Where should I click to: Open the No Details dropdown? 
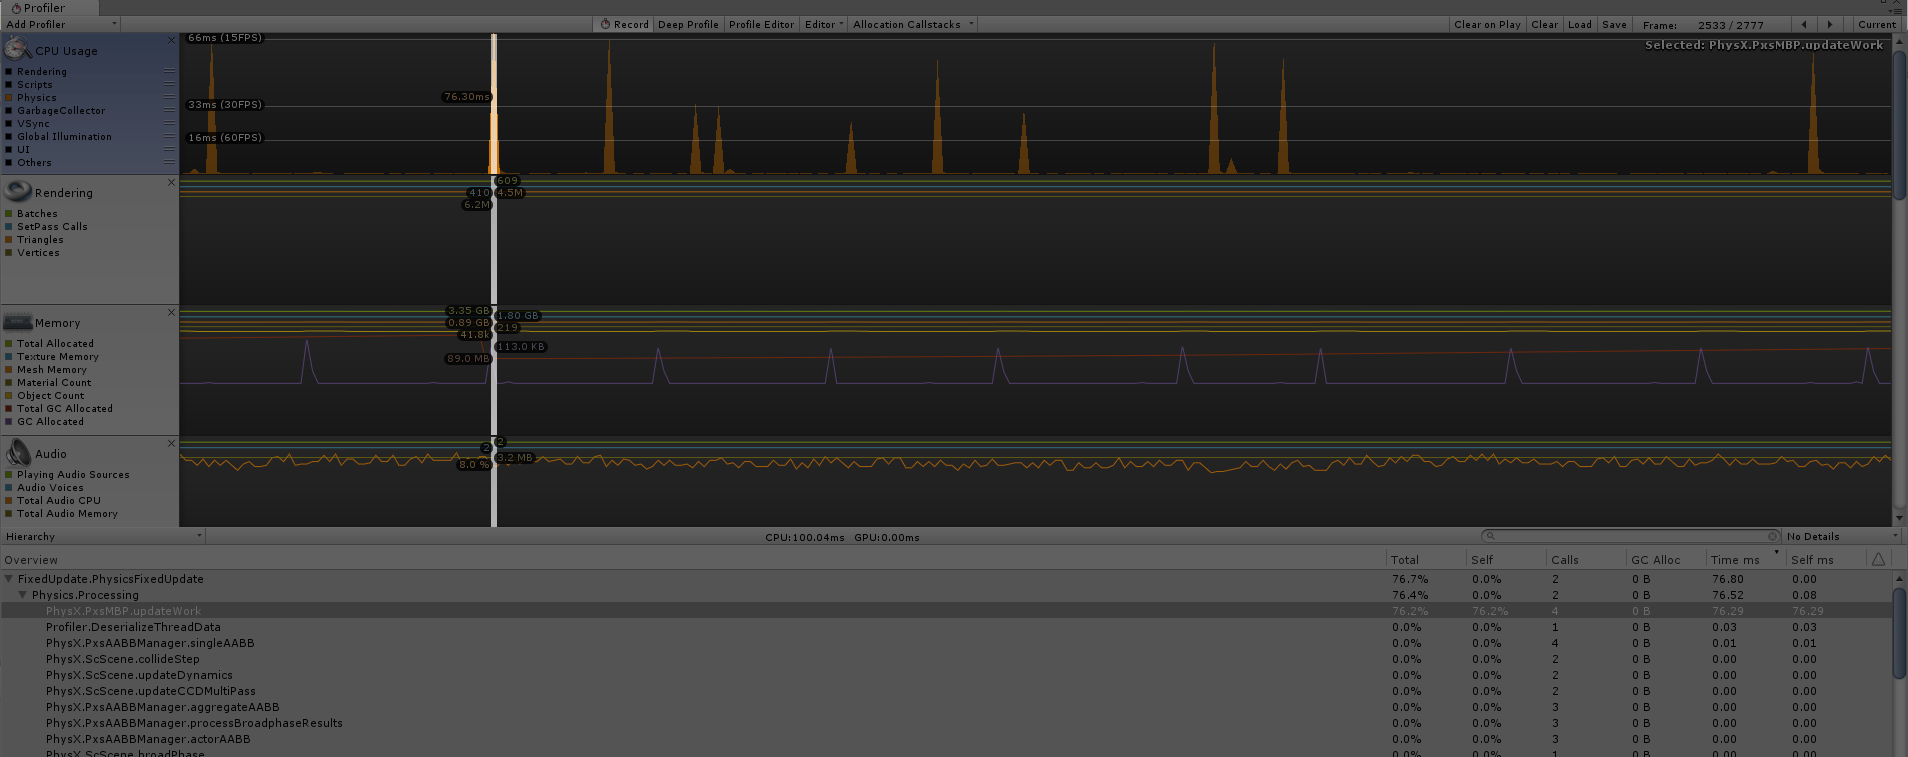click(1842, 536)
